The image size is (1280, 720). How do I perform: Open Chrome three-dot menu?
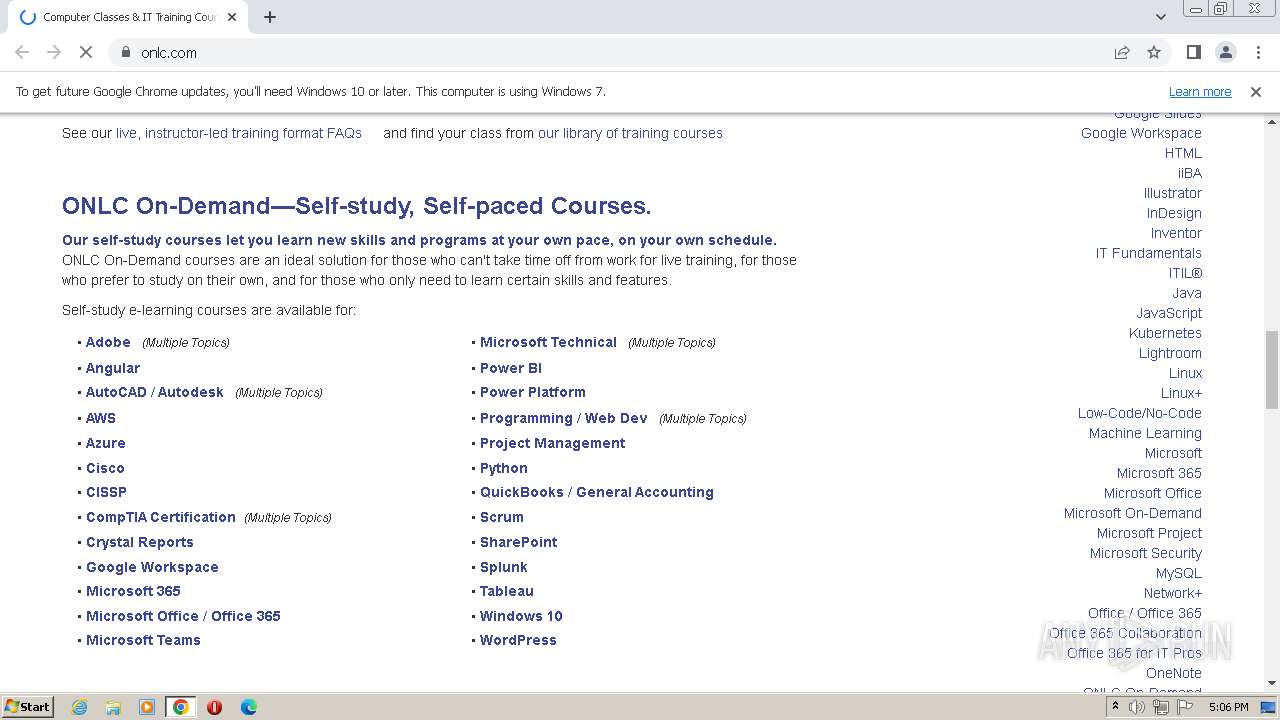click(1256, 52)
